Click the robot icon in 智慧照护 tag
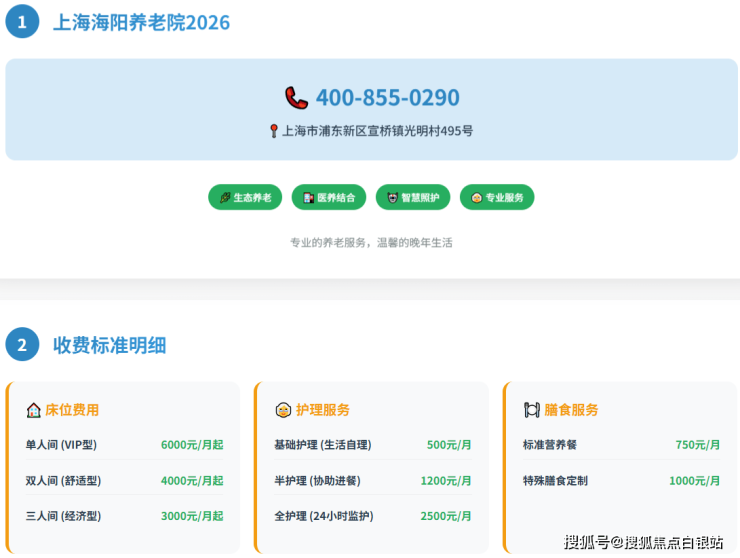Viewport: 740px width, 558px height. pos(392,198)
